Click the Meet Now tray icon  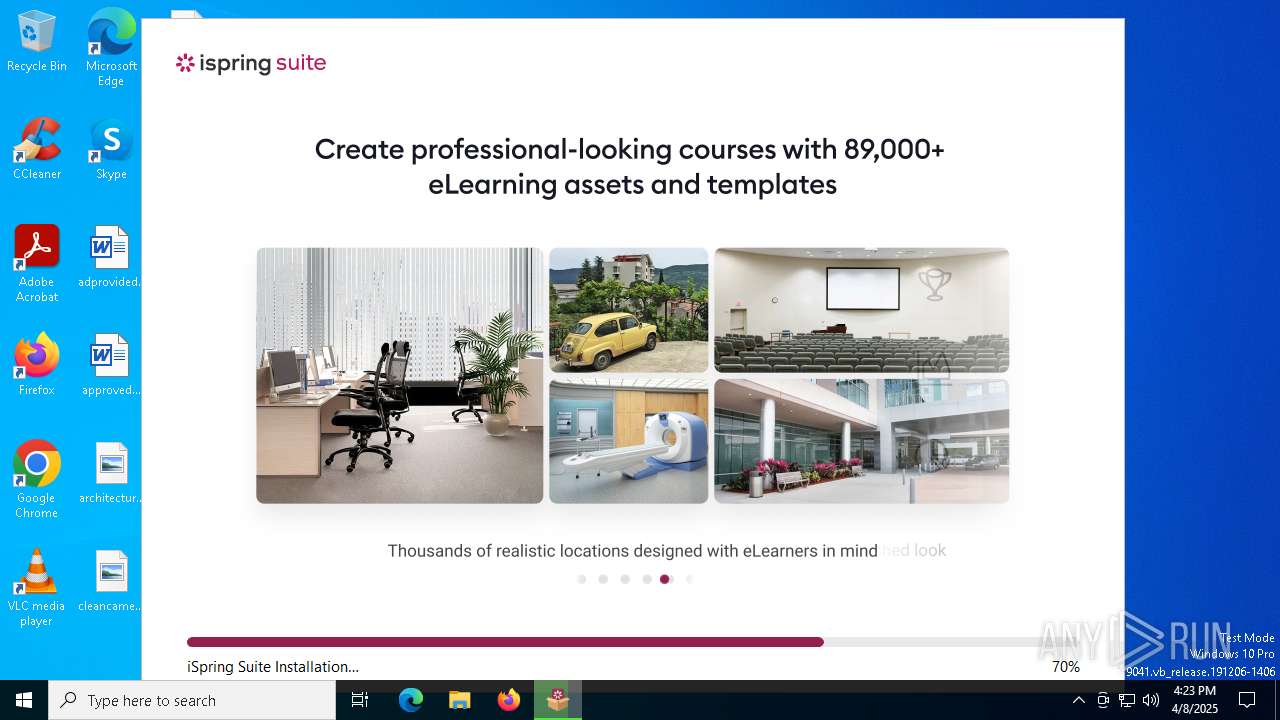[1103, 700]
